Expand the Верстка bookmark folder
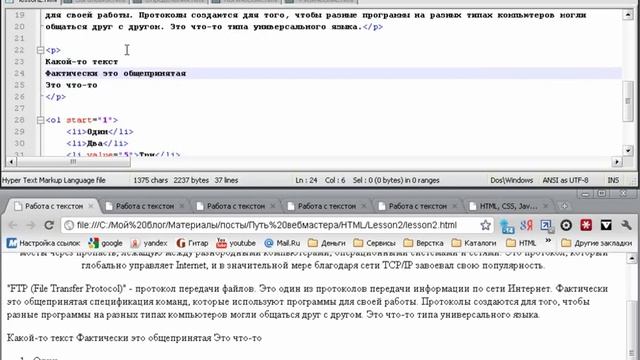 tap(424, 243)
